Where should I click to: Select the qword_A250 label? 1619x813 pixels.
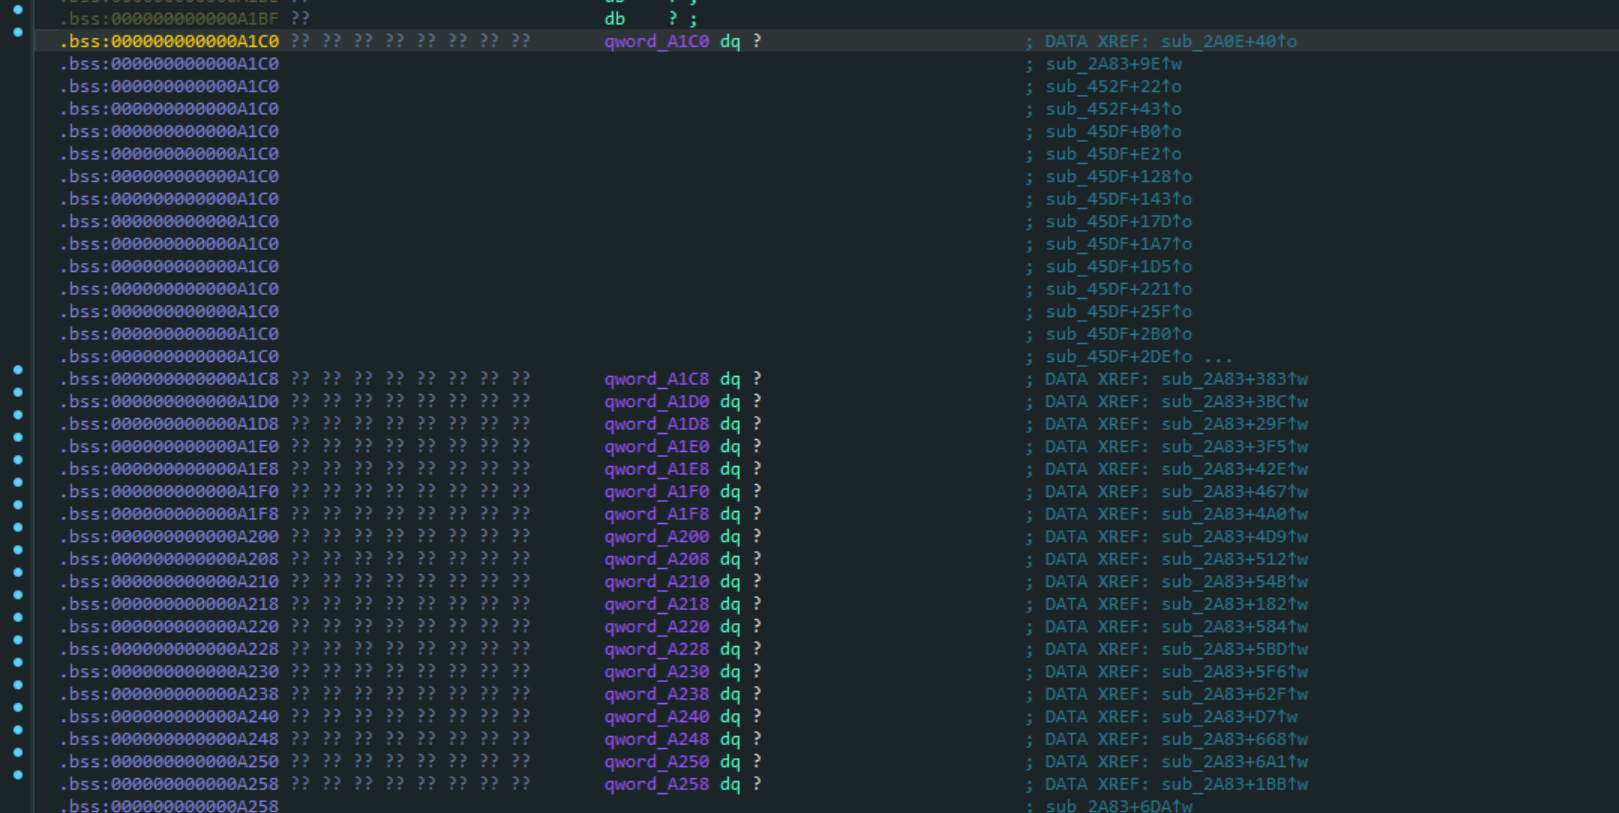pos(656,761)
